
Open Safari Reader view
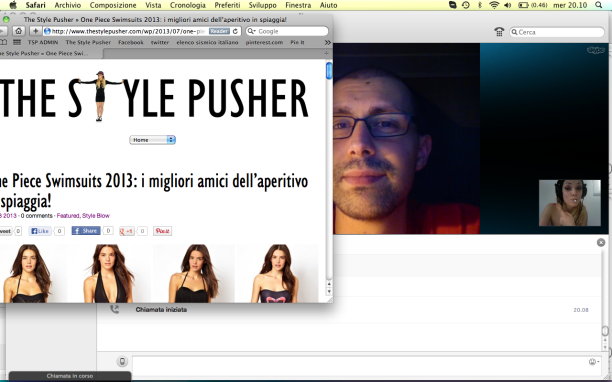pyautogui.click(x=219, y=31)
